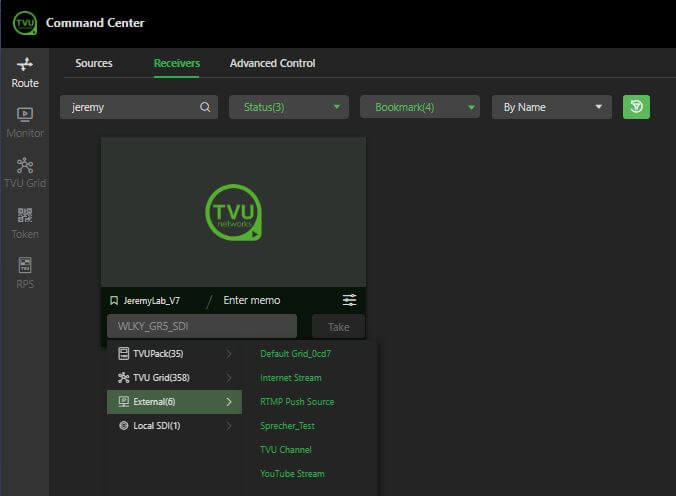Switch to the Sources tab
The width and height of the screenshot is (676, 496).
tap(94, 63)
